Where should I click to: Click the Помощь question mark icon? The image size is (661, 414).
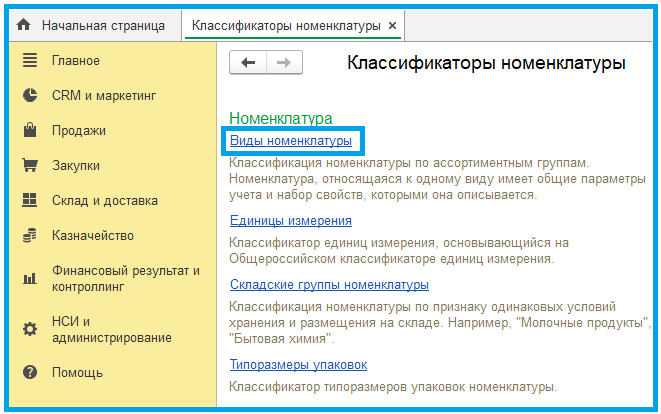coord(29,373)
